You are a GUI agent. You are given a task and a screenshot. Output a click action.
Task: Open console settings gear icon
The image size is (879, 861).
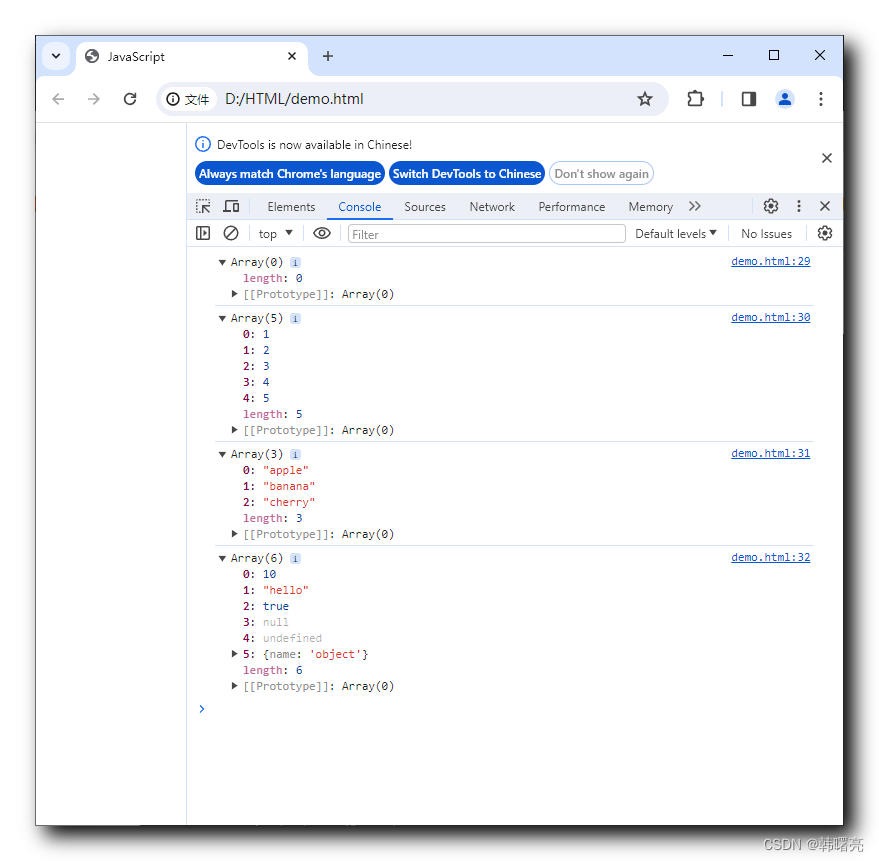825,233
